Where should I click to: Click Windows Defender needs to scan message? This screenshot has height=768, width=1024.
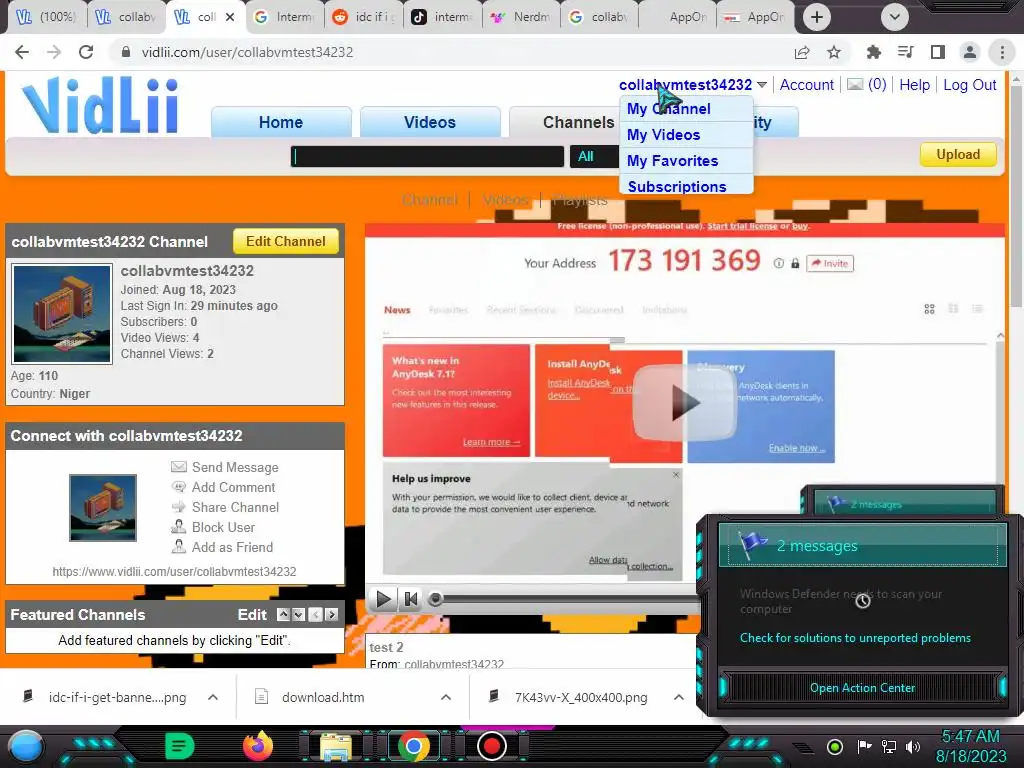click(841, 601)
